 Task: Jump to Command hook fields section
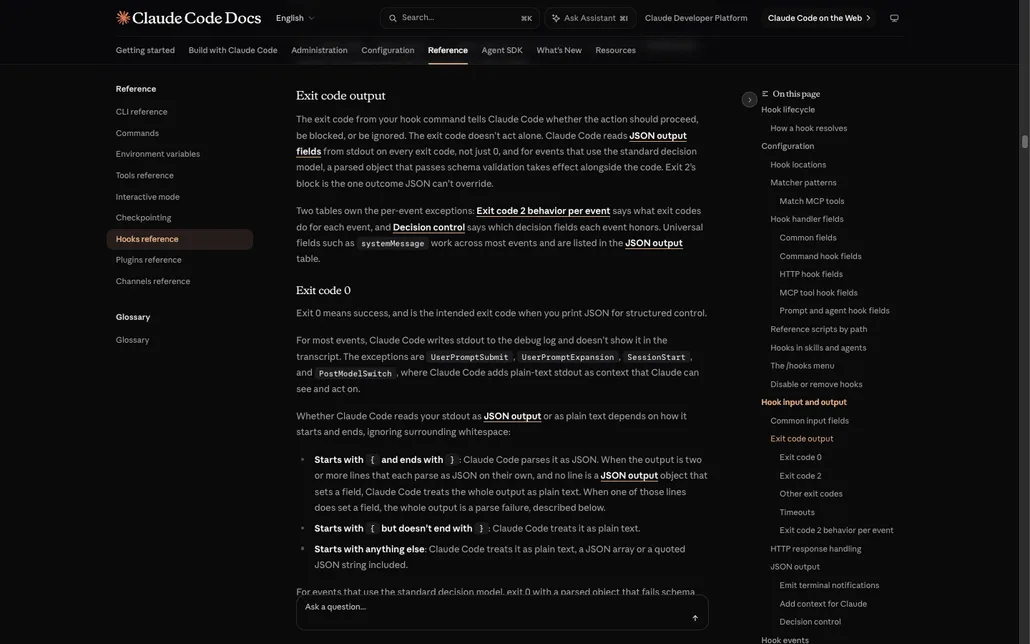[820, 256]
